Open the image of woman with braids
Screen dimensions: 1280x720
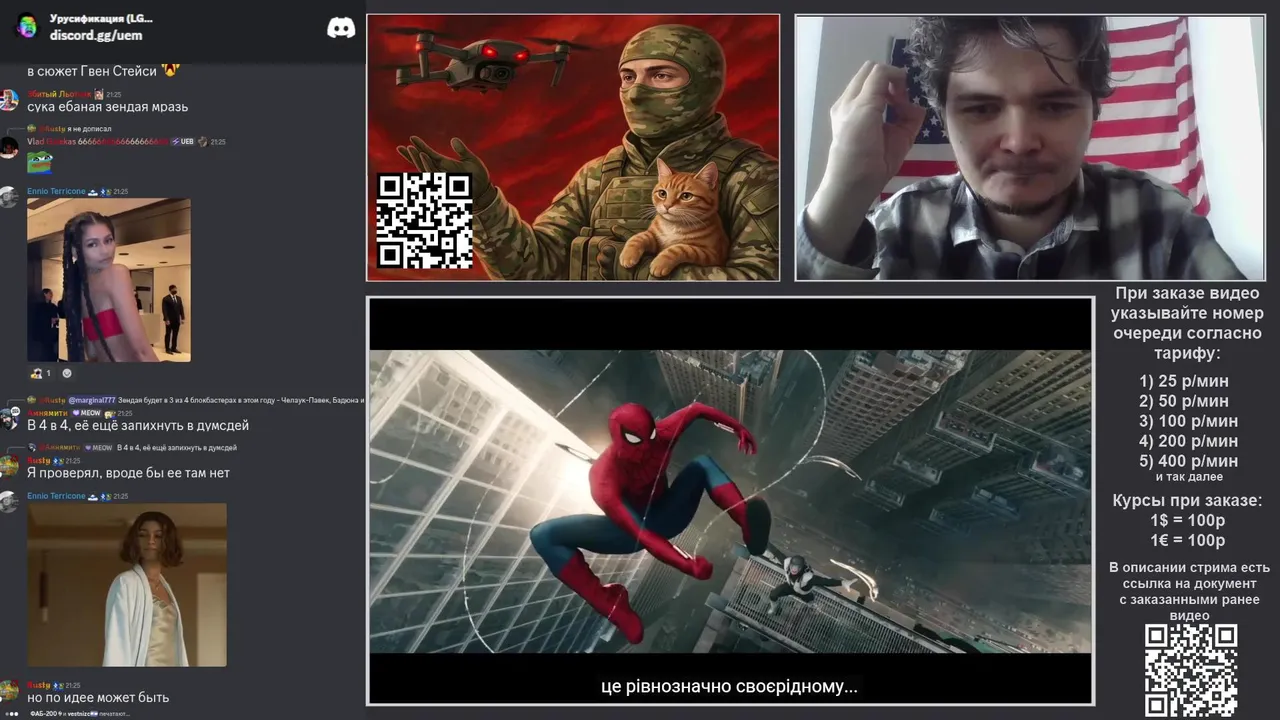click(x=108, y=279)
